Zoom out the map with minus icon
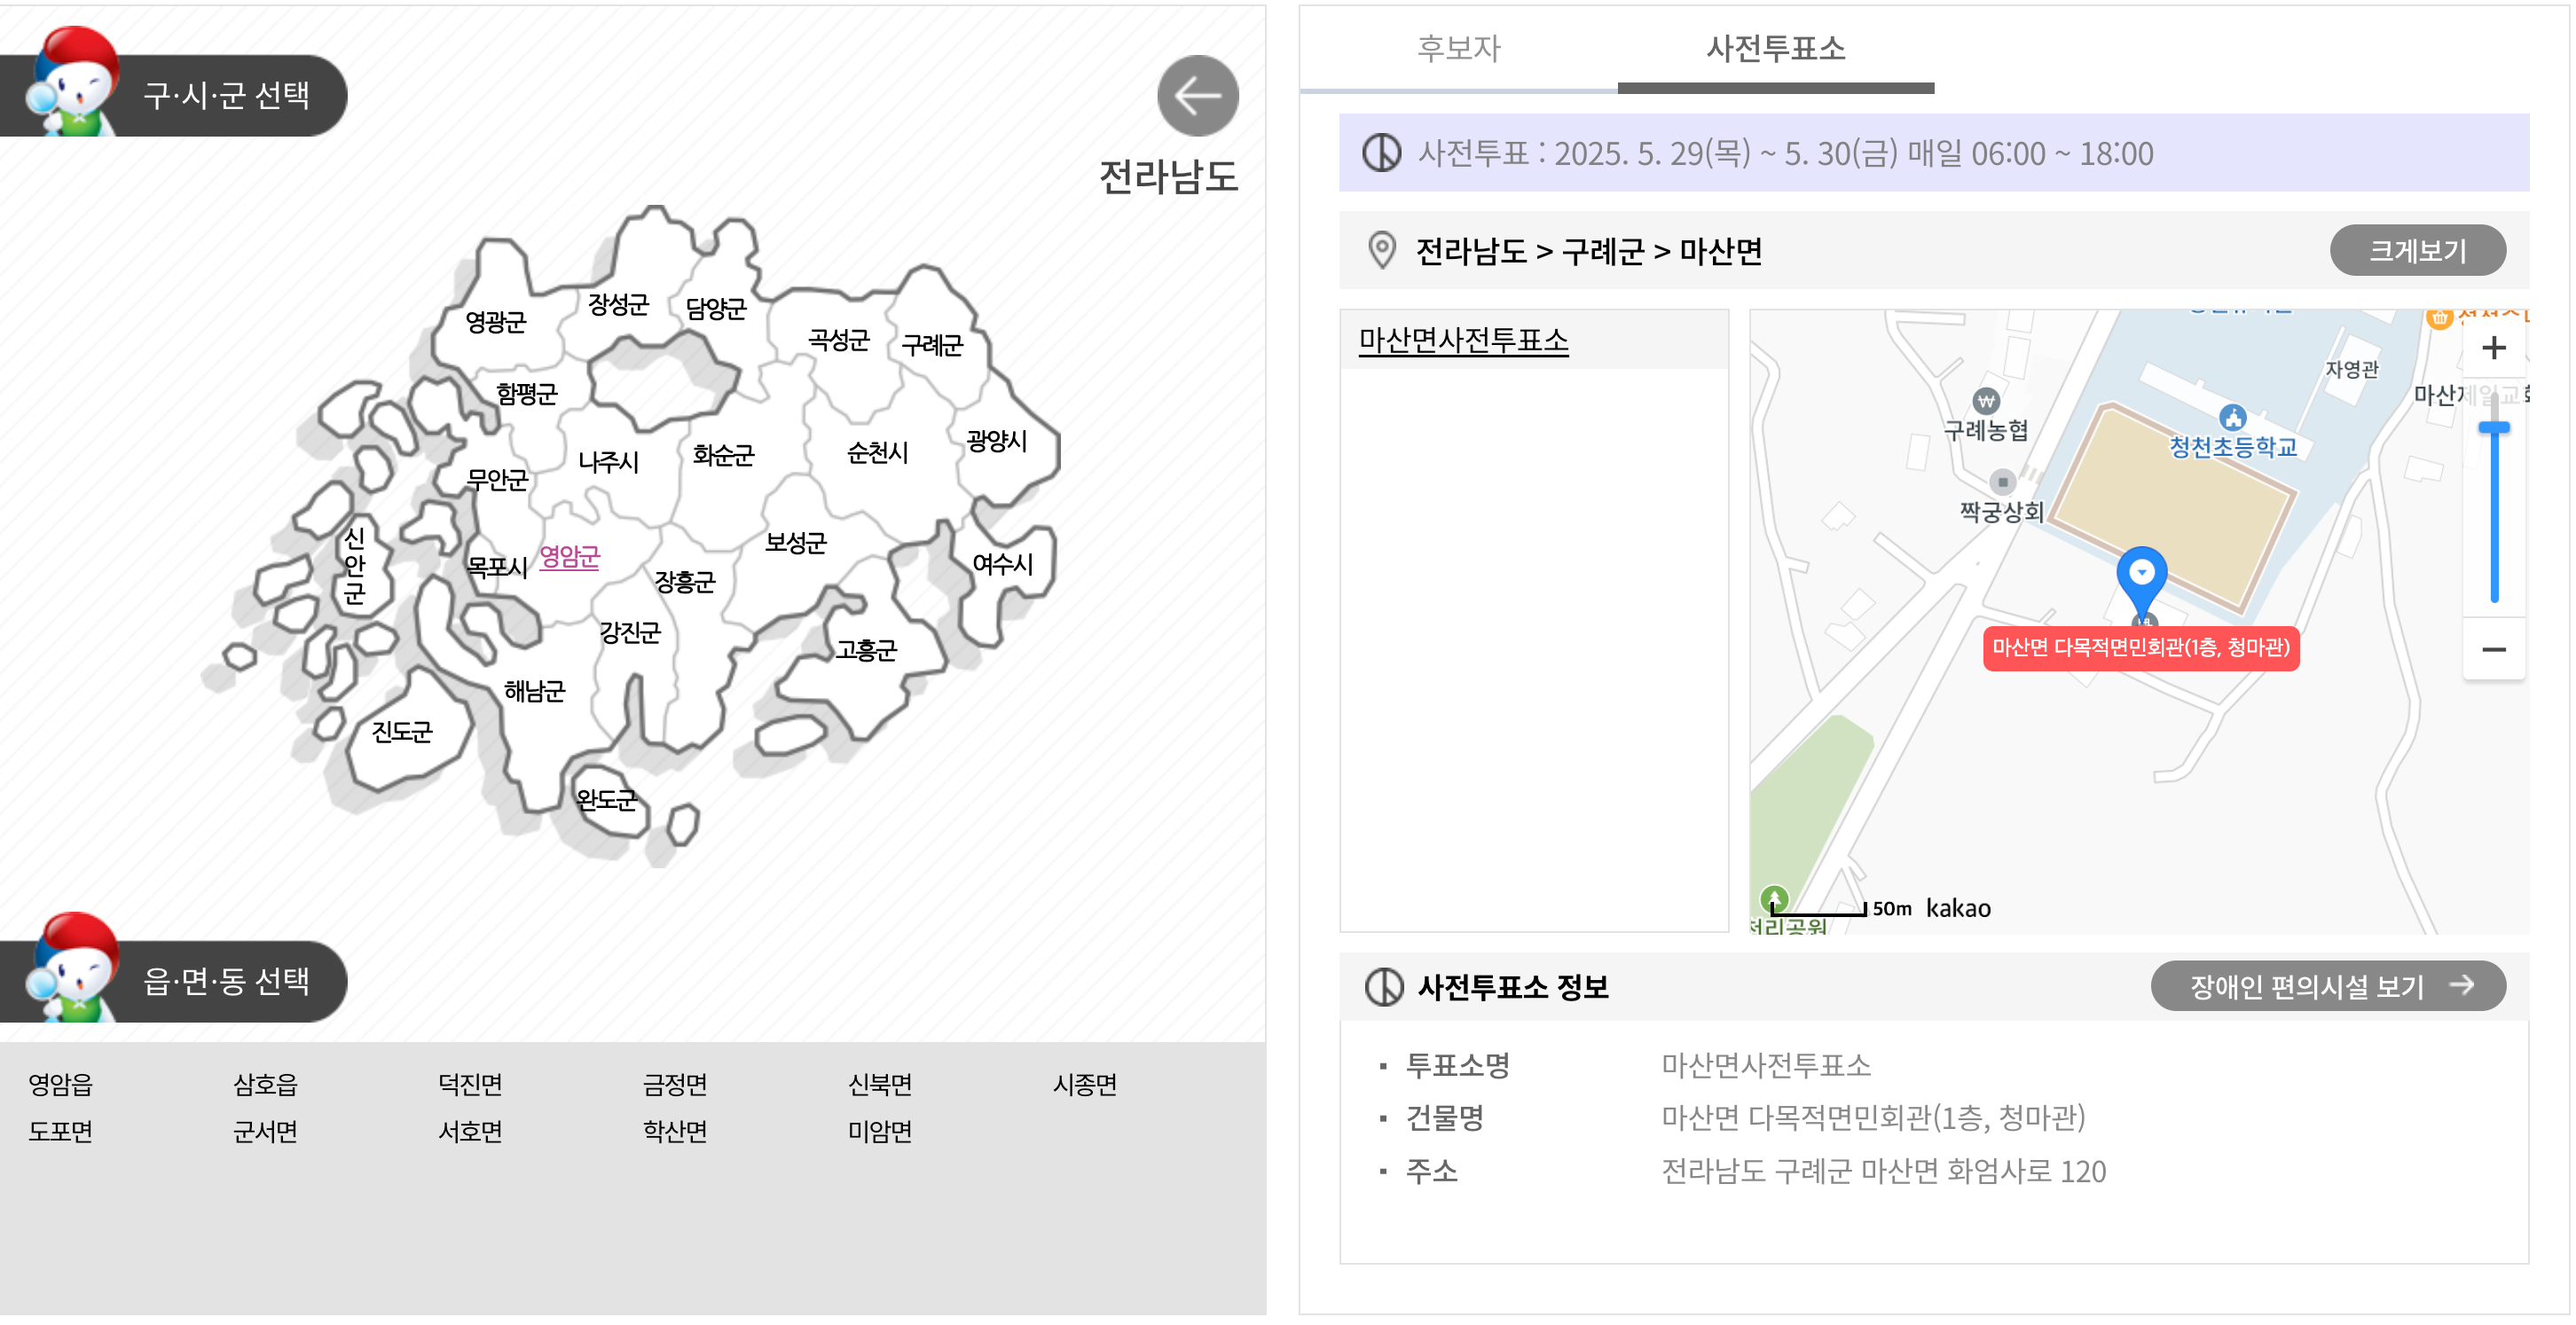This screenshot has height=1325, width=2576. click(2493, 650)
